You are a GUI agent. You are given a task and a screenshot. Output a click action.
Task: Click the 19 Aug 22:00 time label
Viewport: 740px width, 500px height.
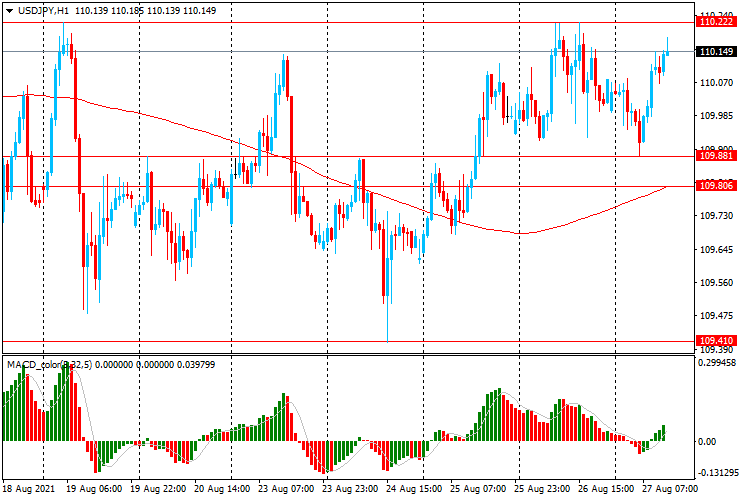tap(158, 488)
